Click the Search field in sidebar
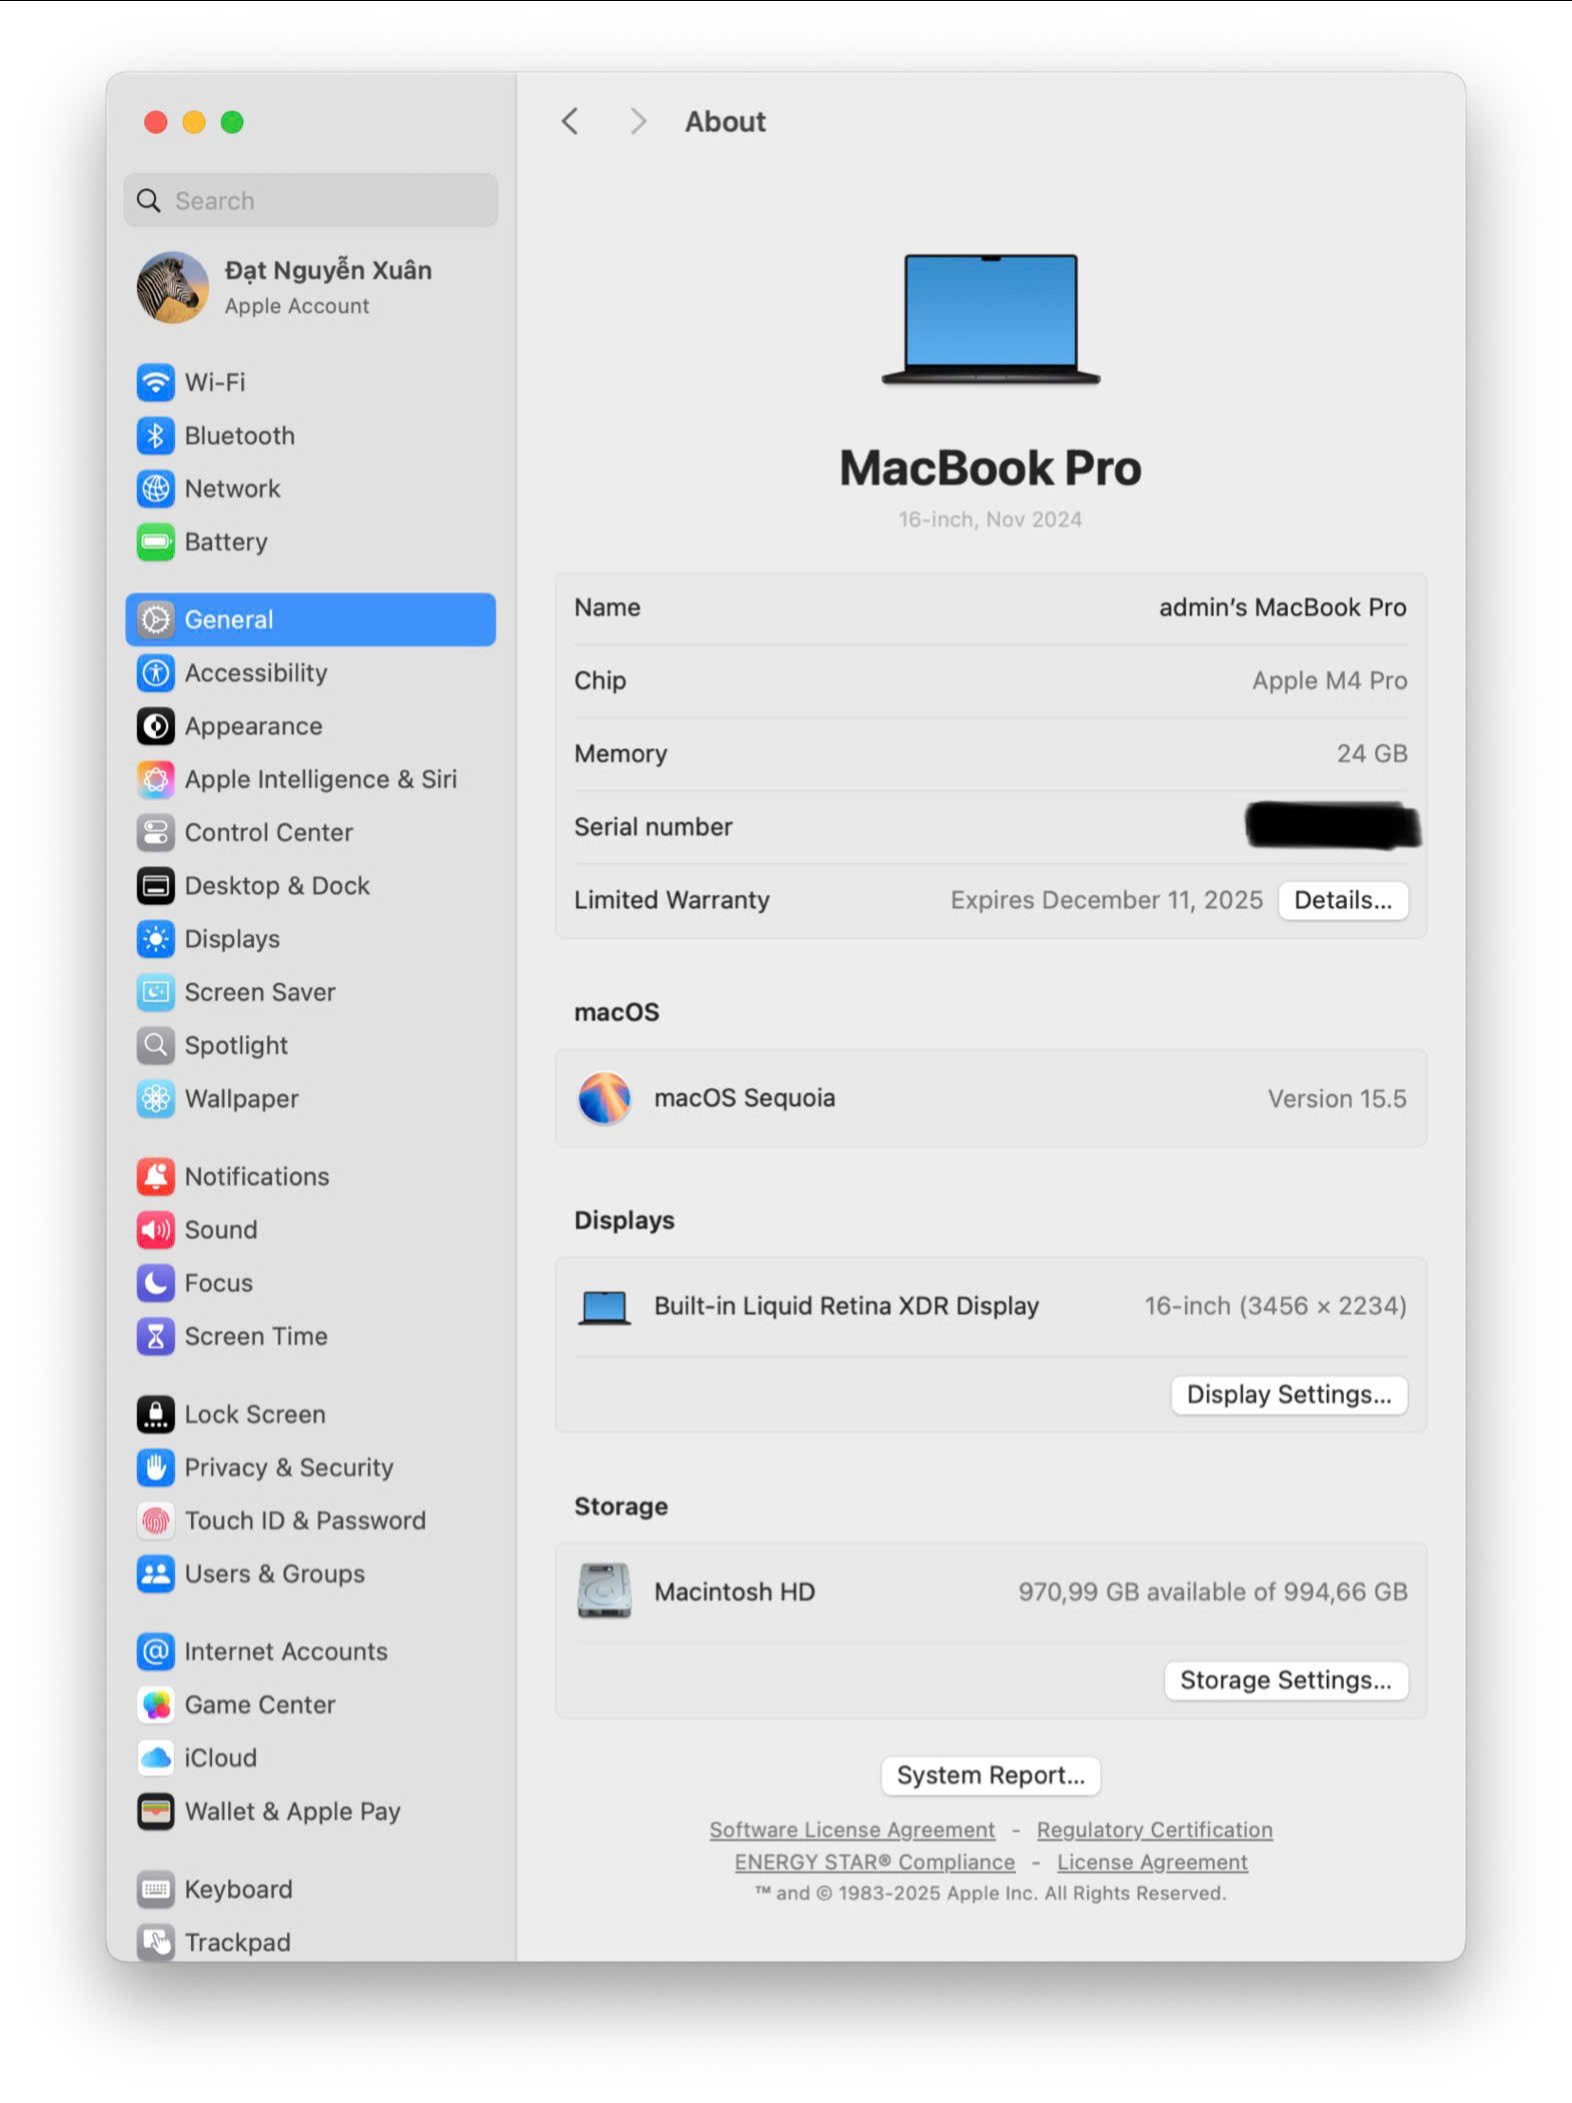 (x=311, y=200)
